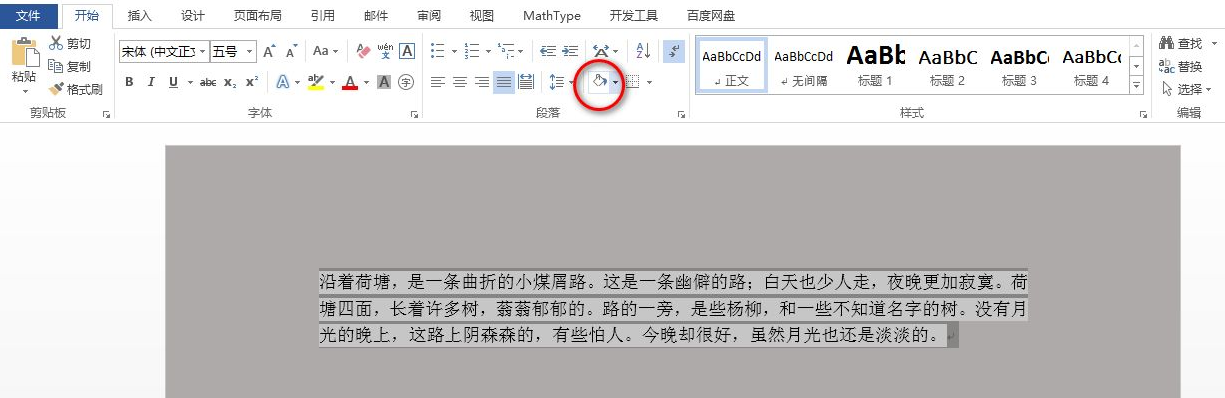Apply distributed alignment
Viewport: 1225px width, 398px height.
pos(526,82)
